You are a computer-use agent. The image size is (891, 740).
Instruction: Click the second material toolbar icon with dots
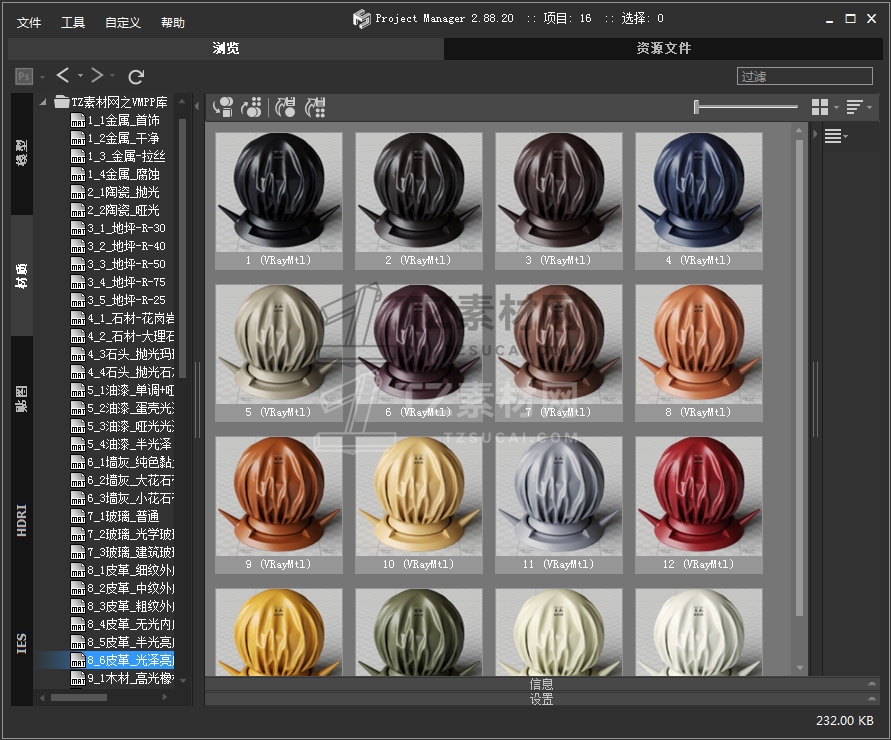pos(253,106)
